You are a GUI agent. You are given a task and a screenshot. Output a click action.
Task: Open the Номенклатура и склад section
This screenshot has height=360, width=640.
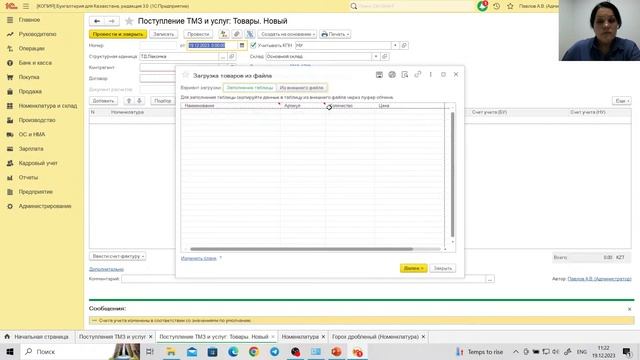(x=48, y=106)
